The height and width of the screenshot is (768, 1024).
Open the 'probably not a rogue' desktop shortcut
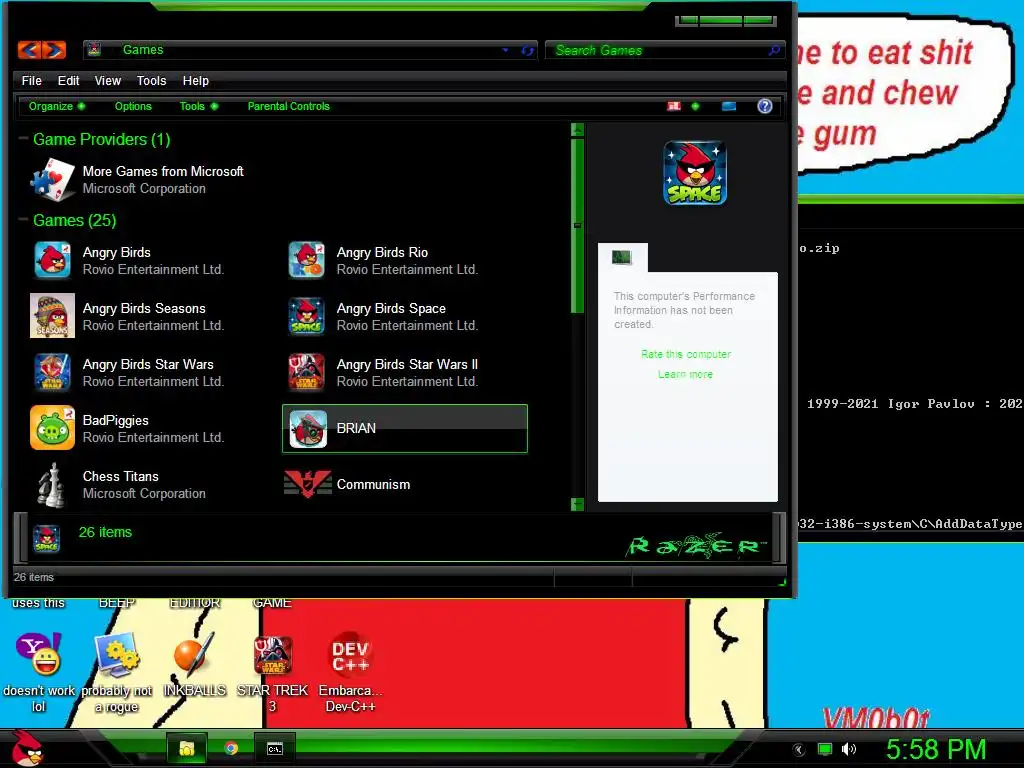tap(116, 672)
